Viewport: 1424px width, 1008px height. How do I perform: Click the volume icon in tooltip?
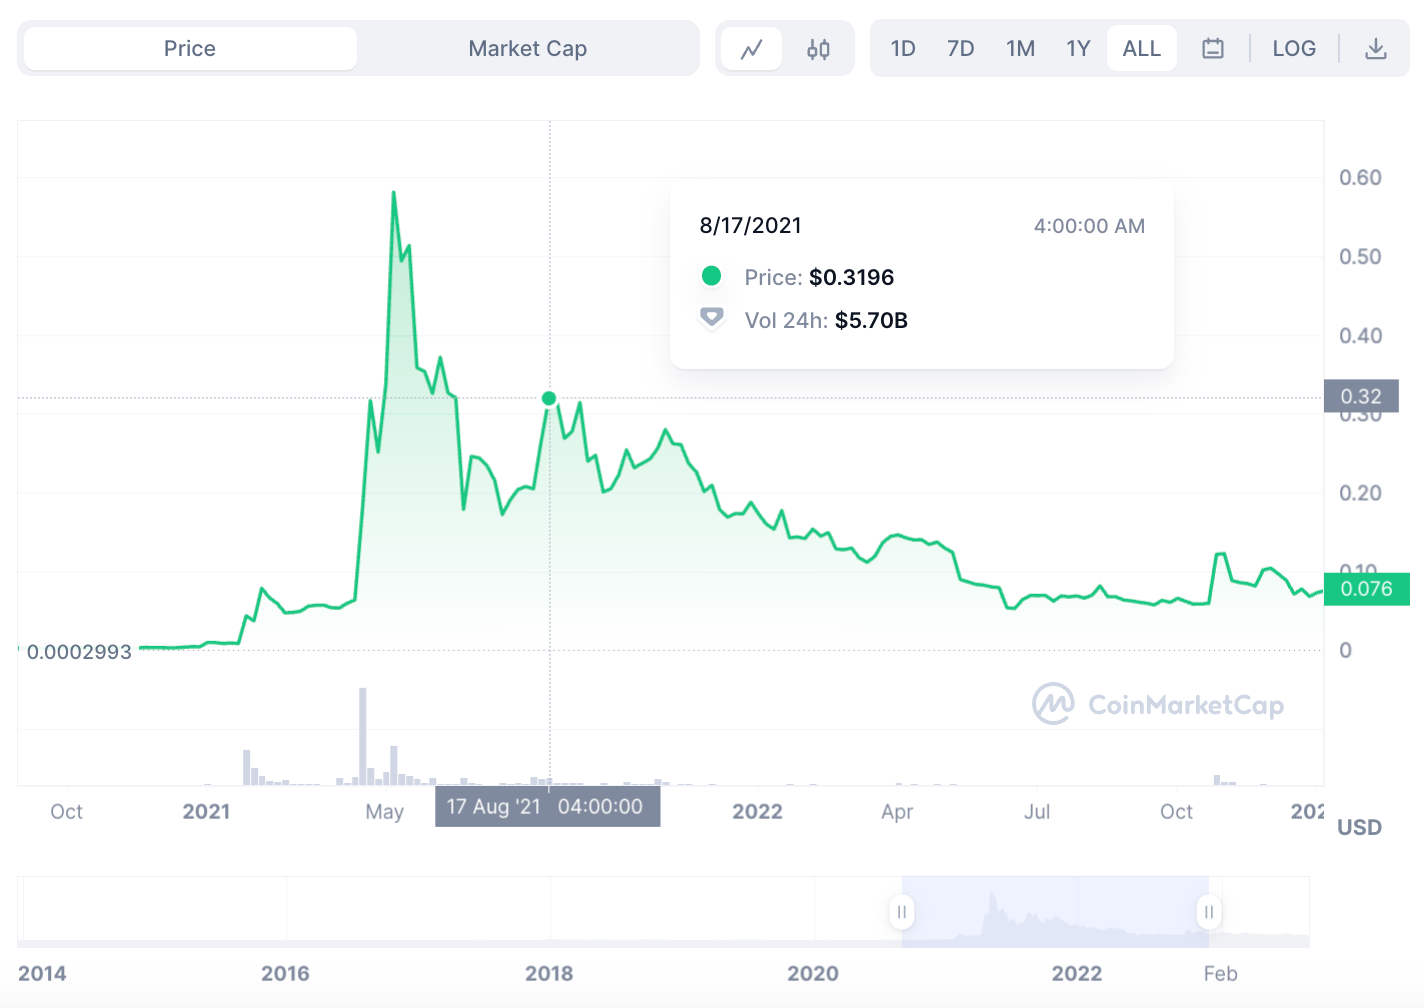pyautogui.click(x=711, y=318)
